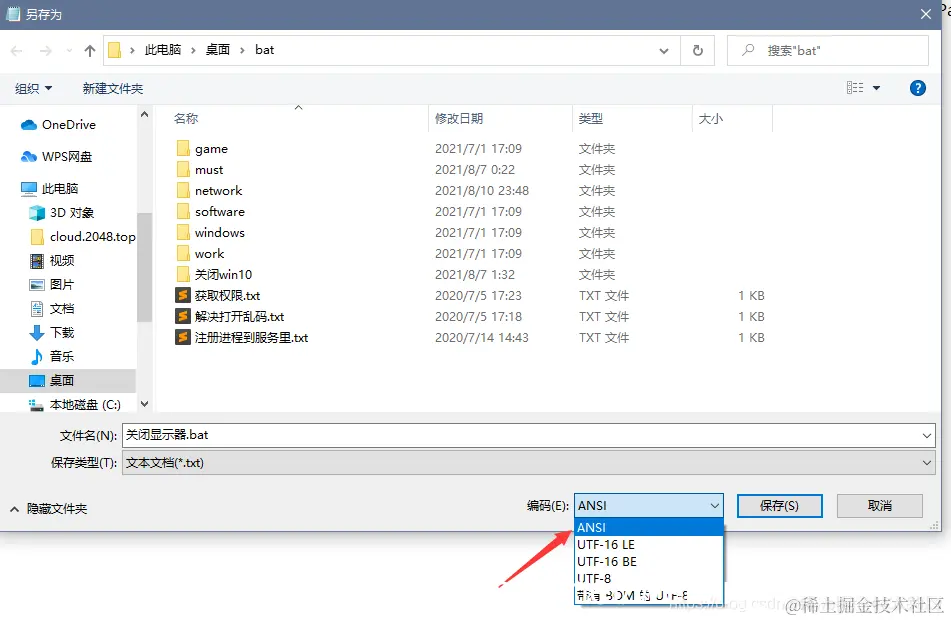Open 图片 library in sidebar
Screen dimensions: 951x622
52,284
